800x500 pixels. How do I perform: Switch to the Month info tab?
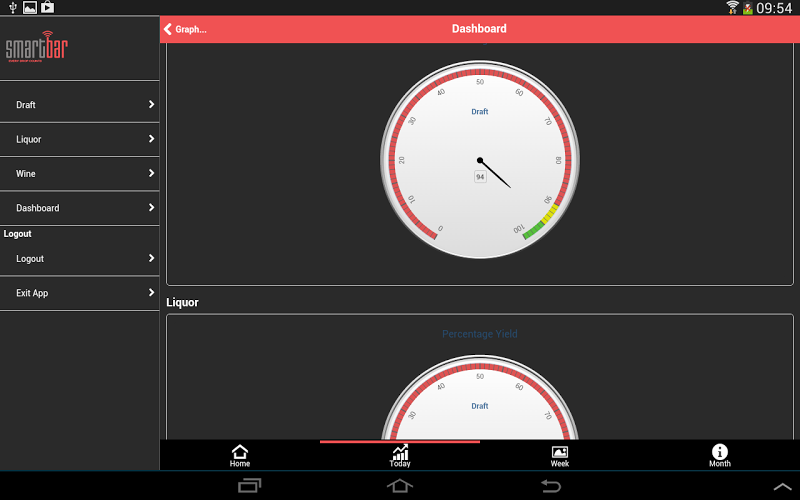point(720,456)
